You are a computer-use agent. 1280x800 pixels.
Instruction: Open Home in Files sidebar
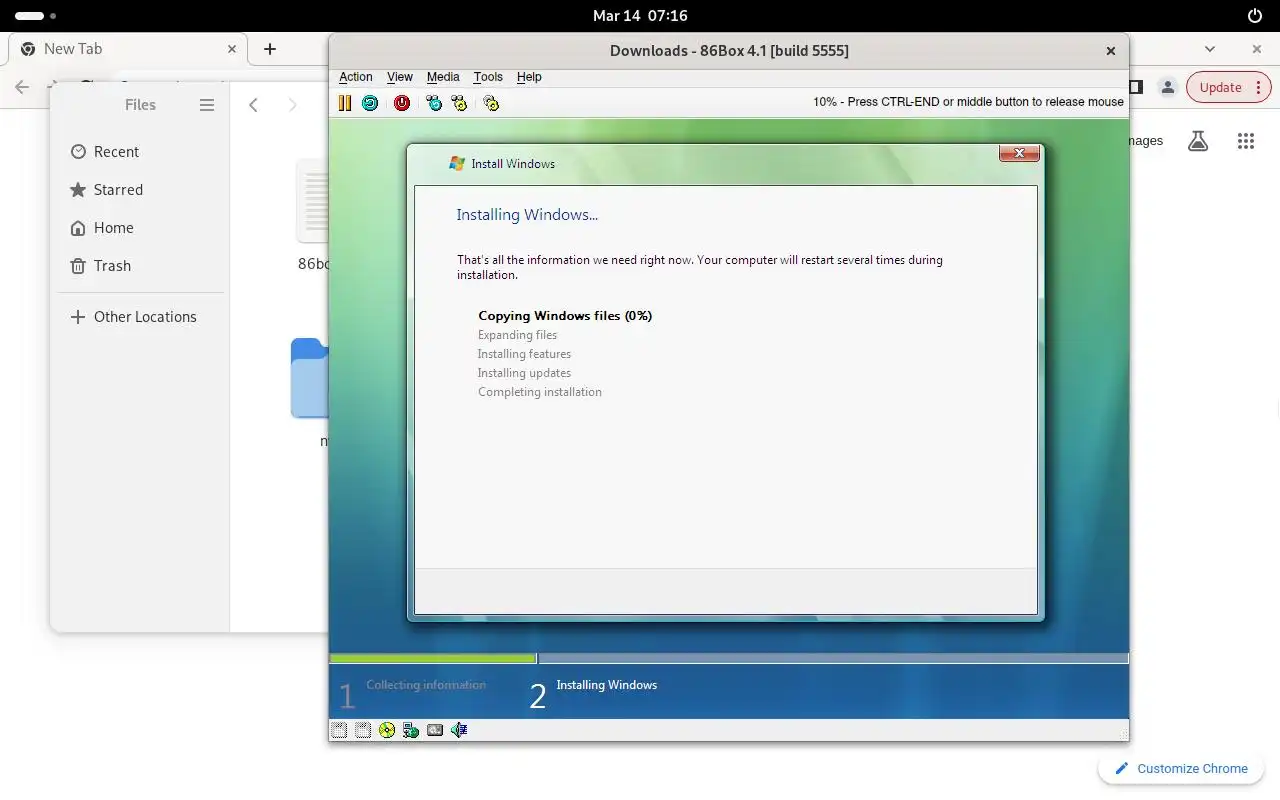140,228
